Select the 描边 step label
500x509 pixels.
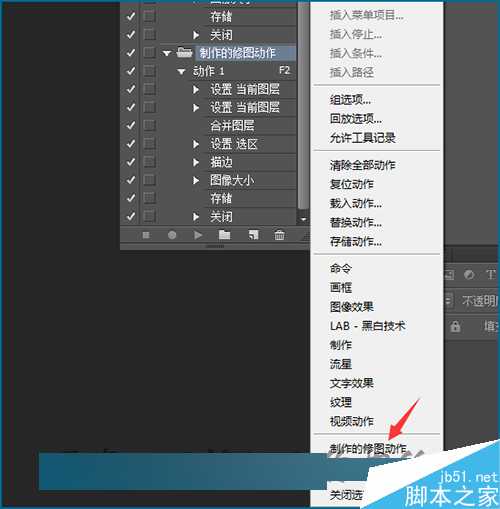tap(221, 162)
